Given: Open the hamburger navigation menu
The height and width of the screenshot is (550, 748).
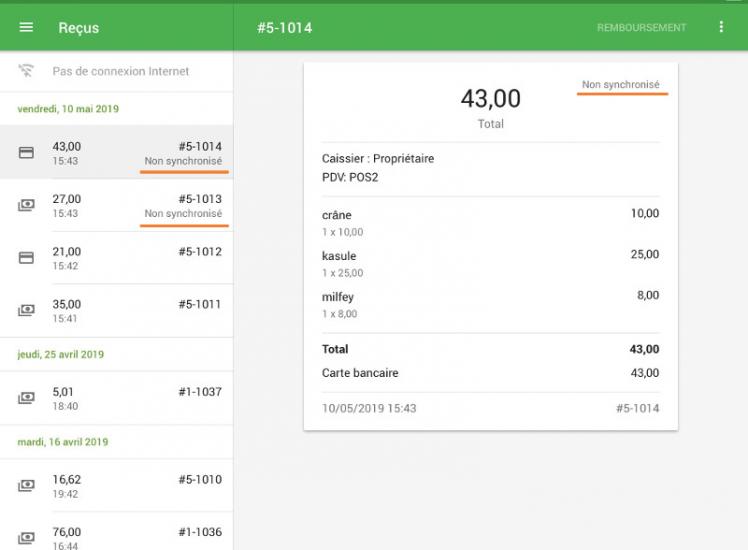Looking at the screenshot, I should 26,28.
